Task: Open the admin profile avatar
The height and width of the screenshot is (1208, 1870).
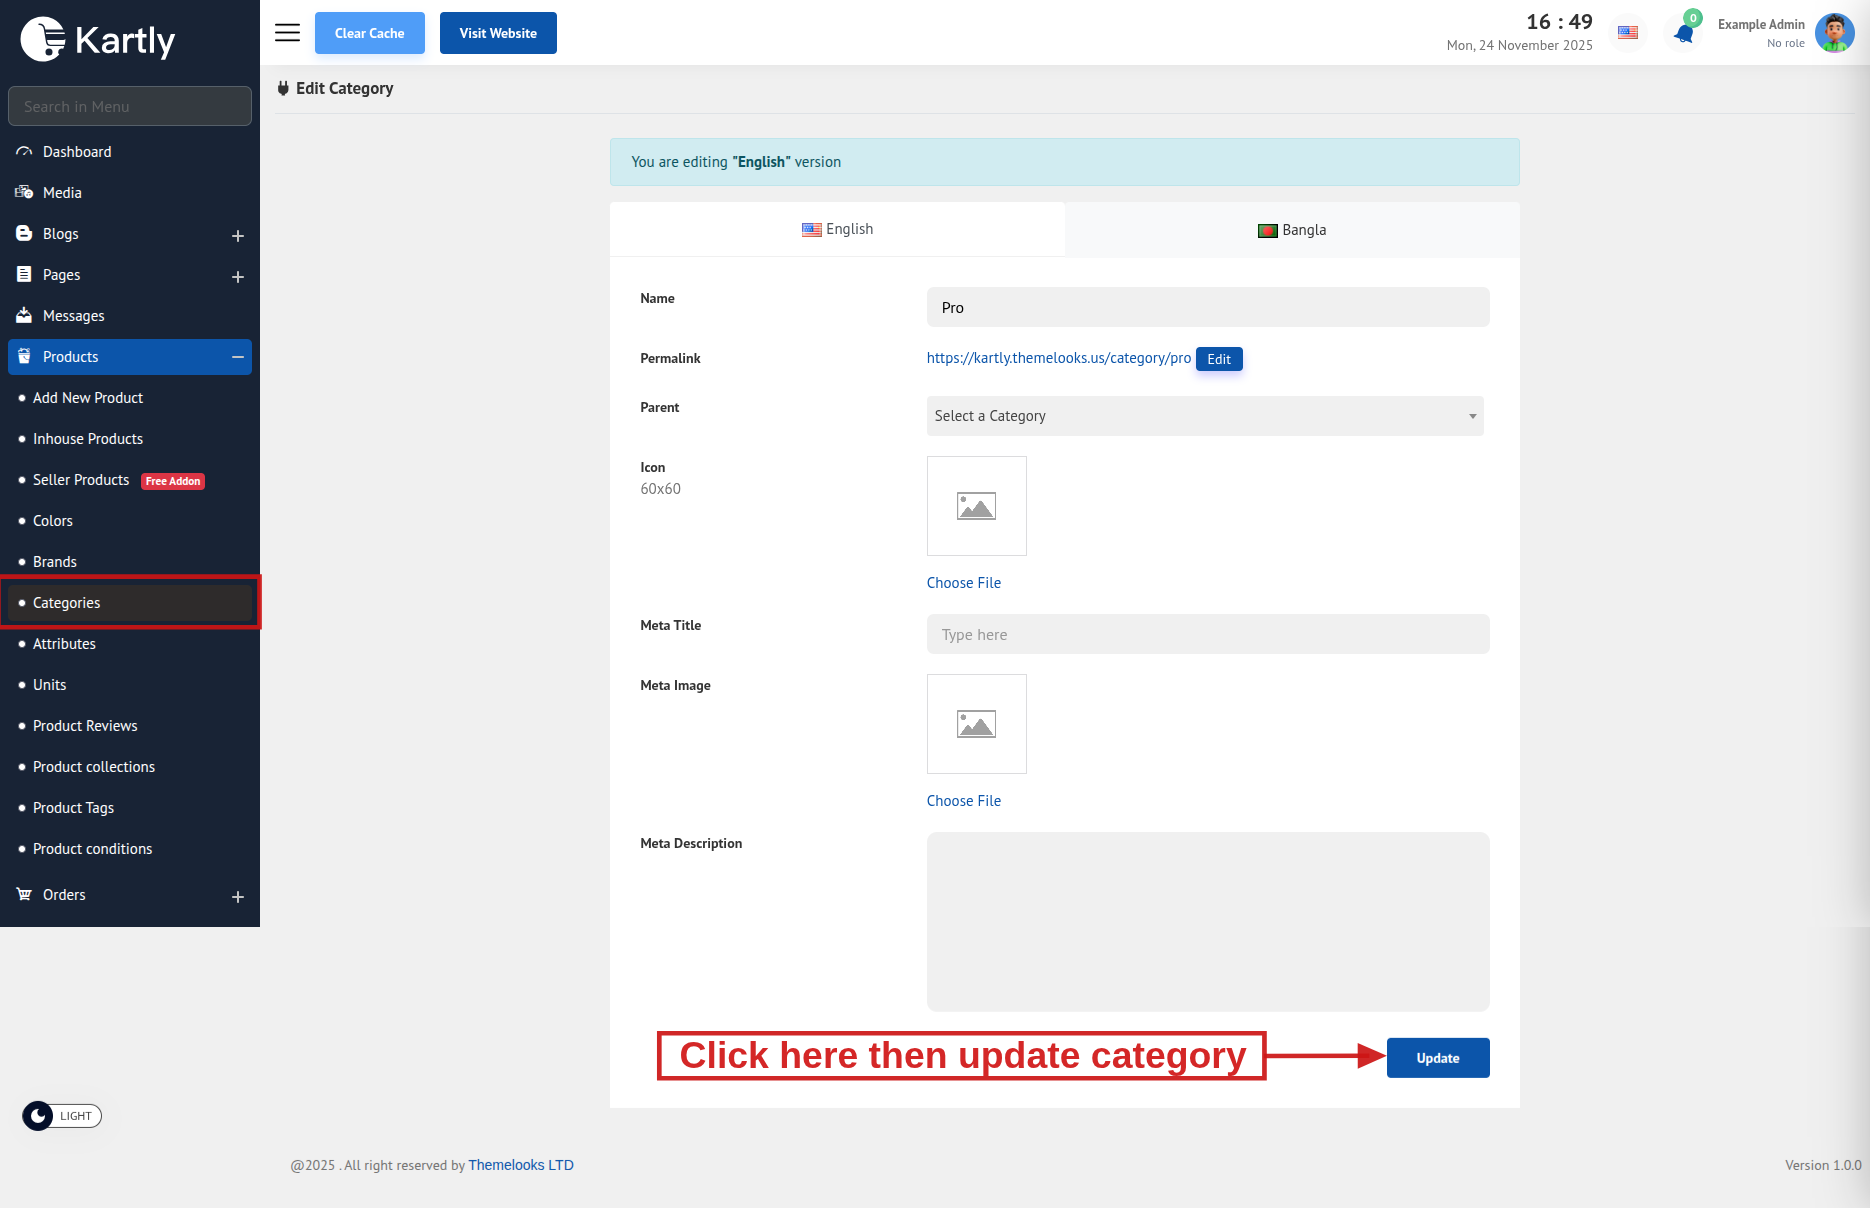Action: pos(1834,33)
